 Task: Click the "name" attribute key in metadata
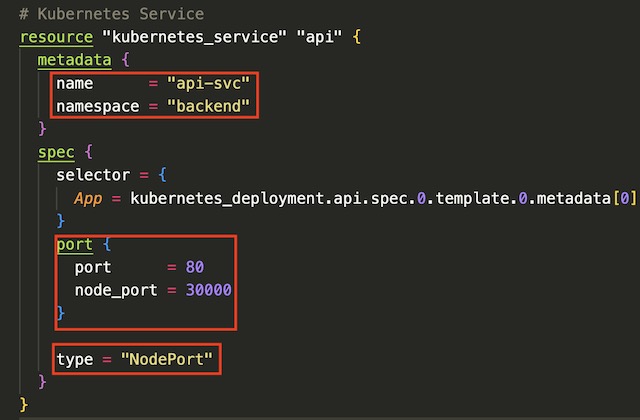tap(75, 83)
